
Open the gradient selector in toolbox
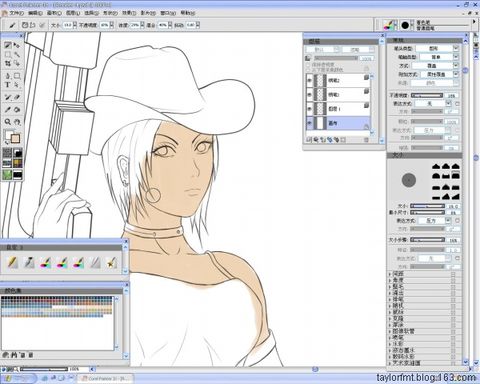click(18, 153)
